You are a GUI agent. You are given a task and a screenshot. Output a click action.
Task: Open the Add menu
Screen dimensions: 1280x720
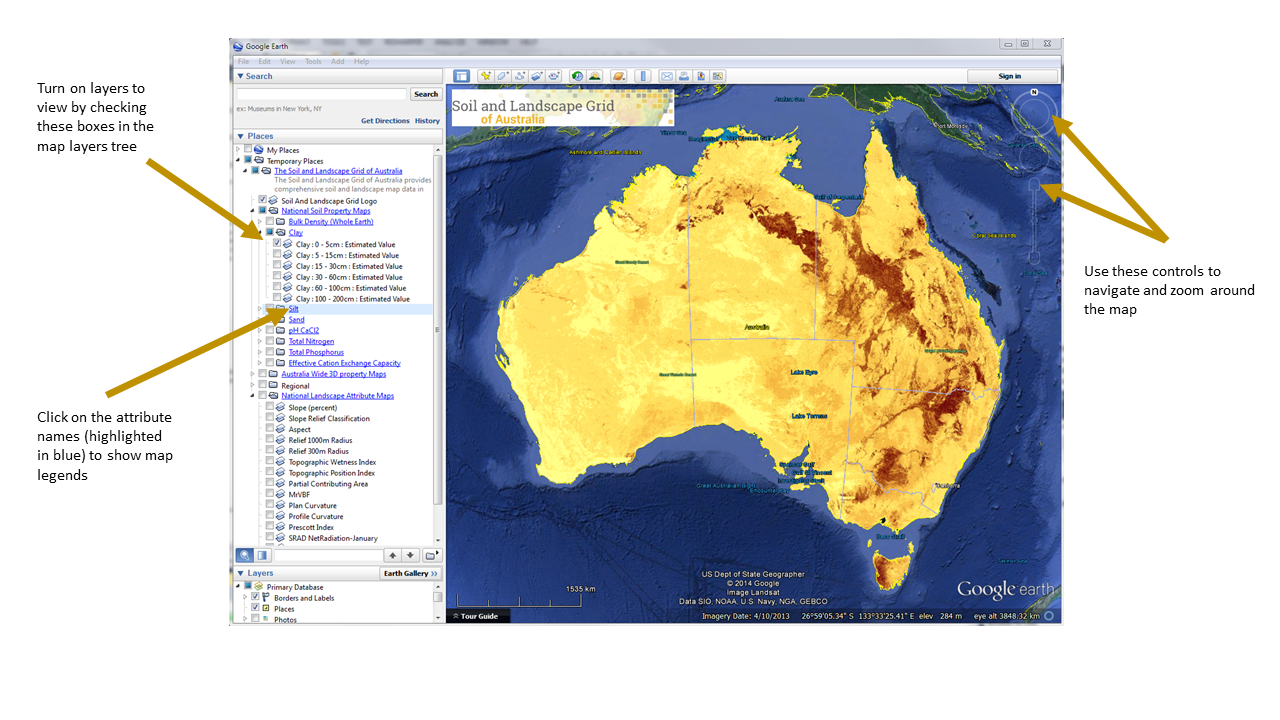338,61
